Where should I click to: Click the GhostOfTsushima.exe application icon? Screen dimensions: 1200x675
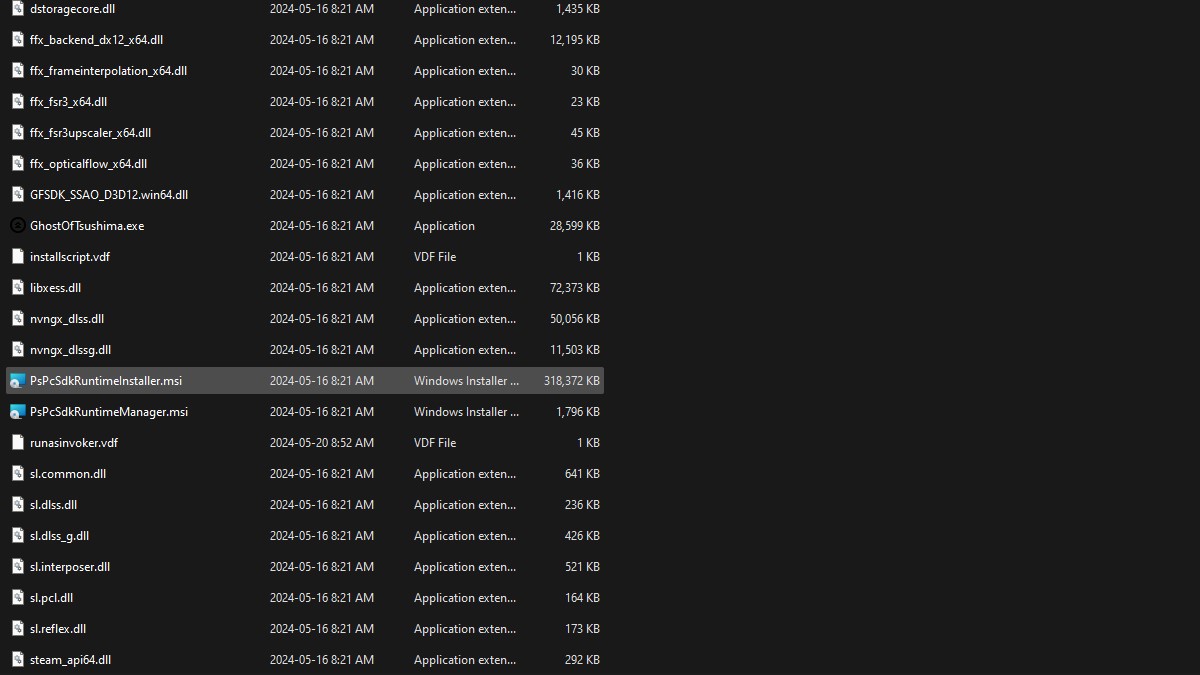(x=17, y=226)
